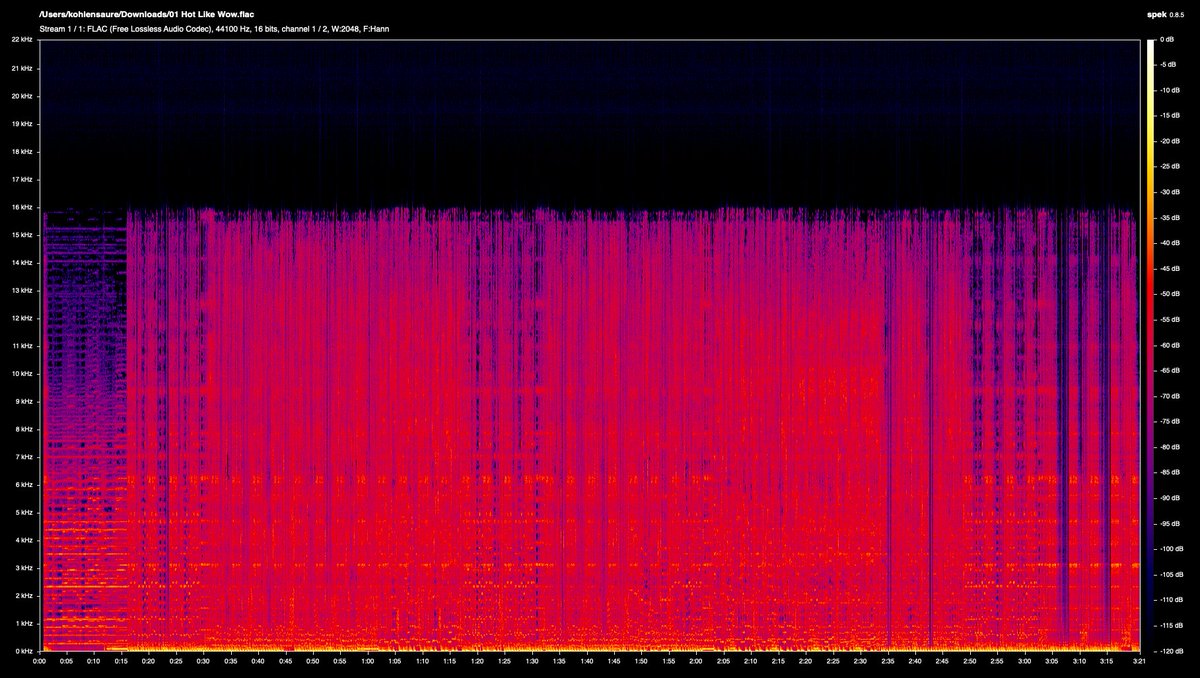The image size is (1200, 678).
Task: Click the '10 kHz' frequency label
Action: [22, 373]
